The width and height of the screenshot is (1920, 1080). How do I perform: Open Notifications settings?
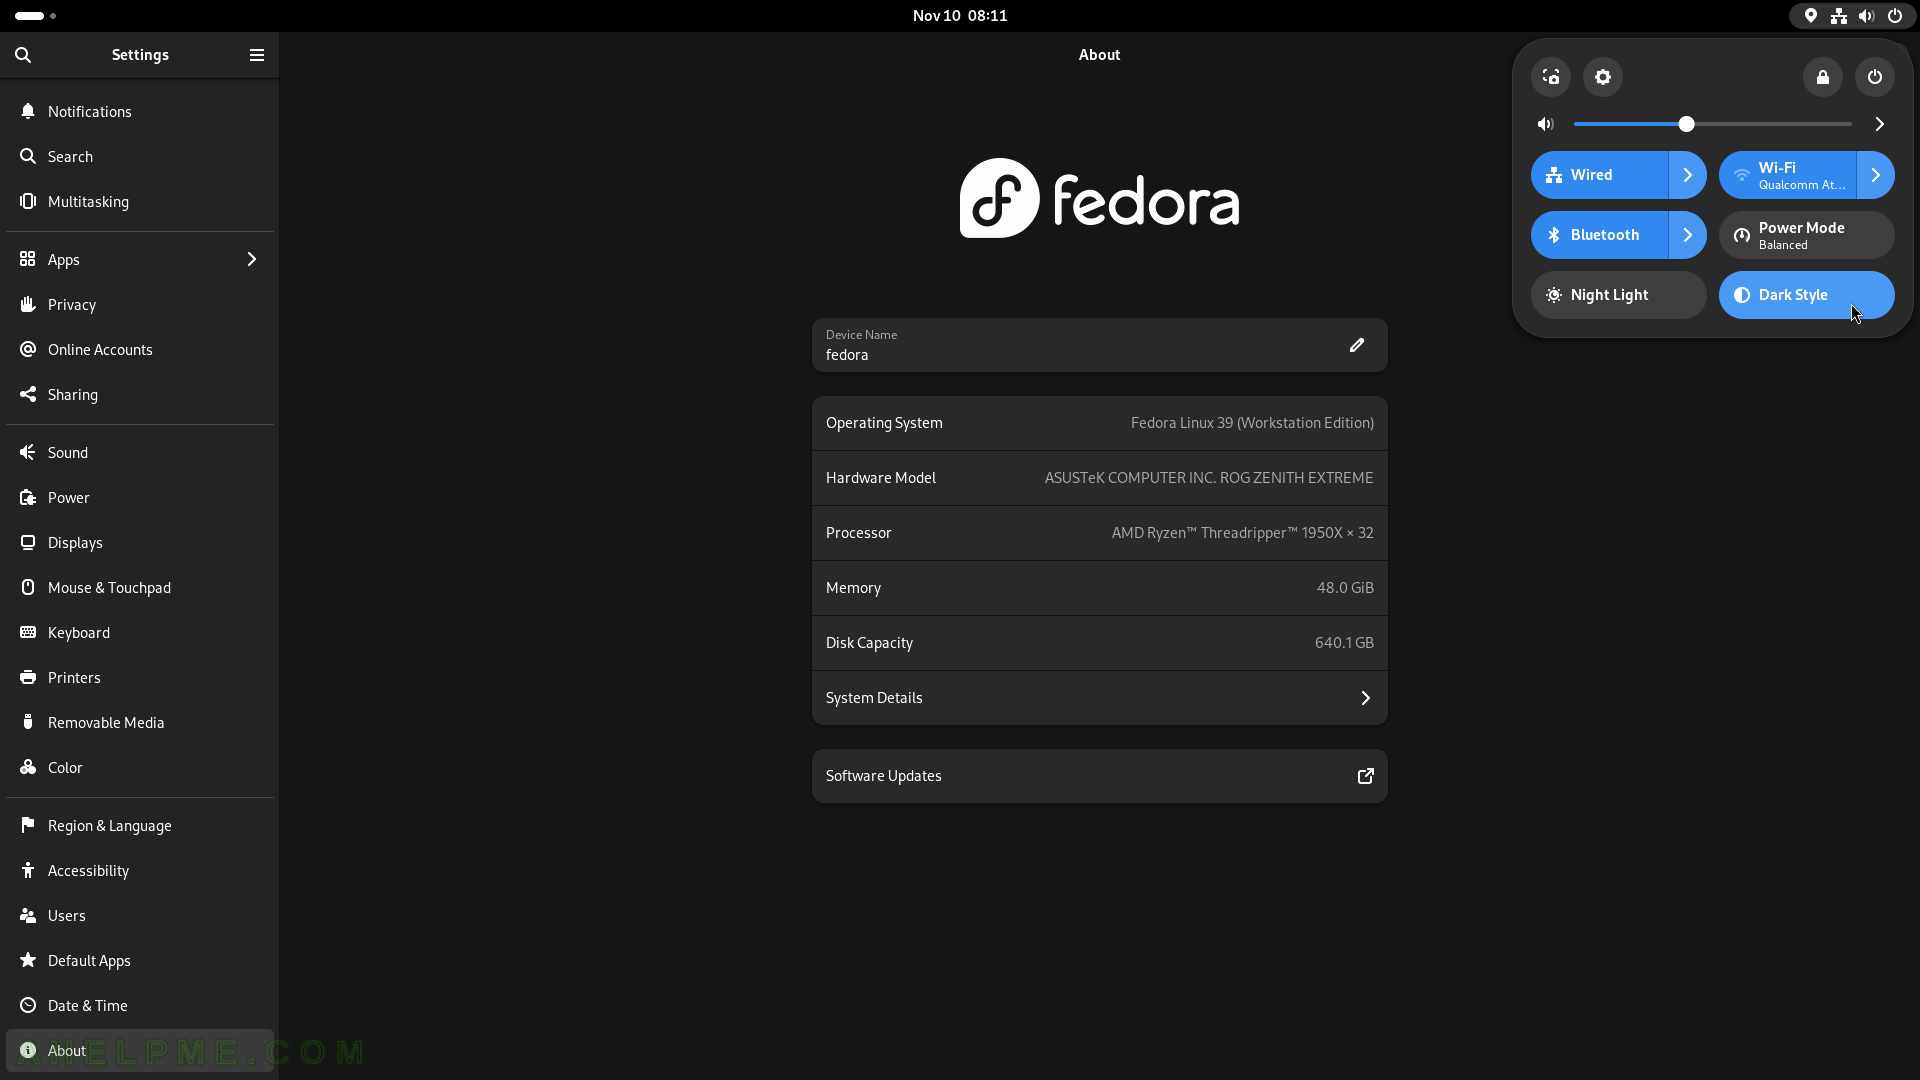pyautogui.click(x=140, y=111)
